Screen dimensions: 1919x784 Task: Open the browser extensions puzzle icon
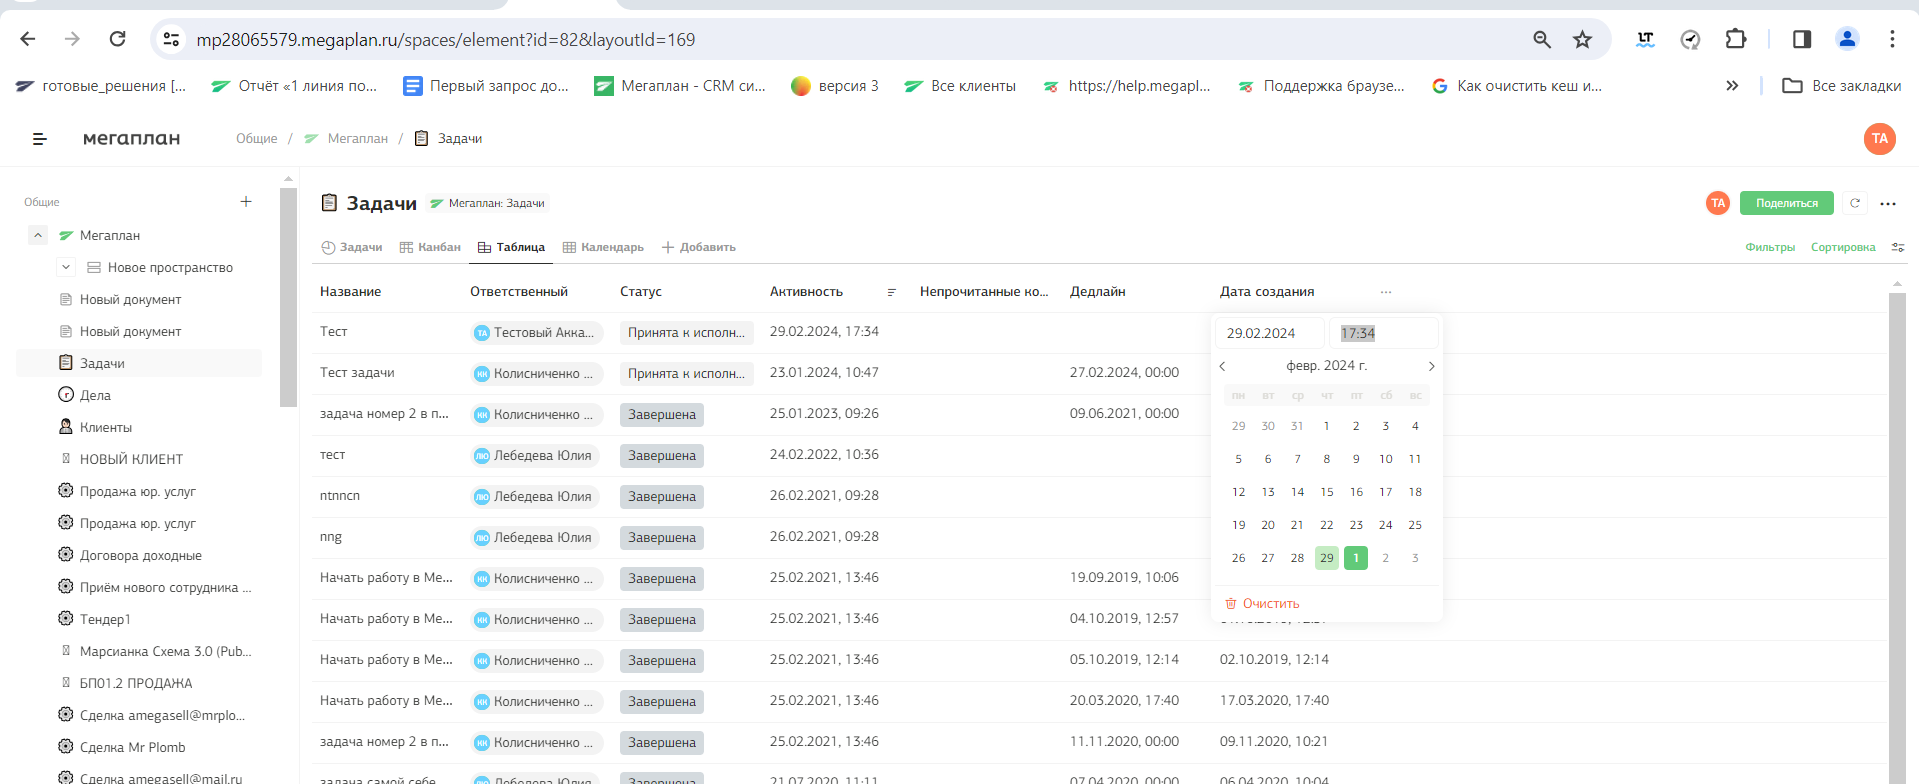1736,39
